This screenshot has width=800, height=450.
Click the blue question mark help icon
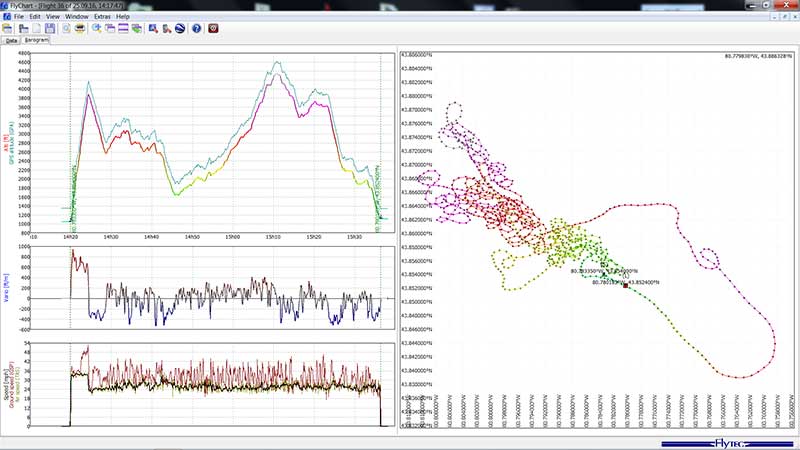point(196,28)
